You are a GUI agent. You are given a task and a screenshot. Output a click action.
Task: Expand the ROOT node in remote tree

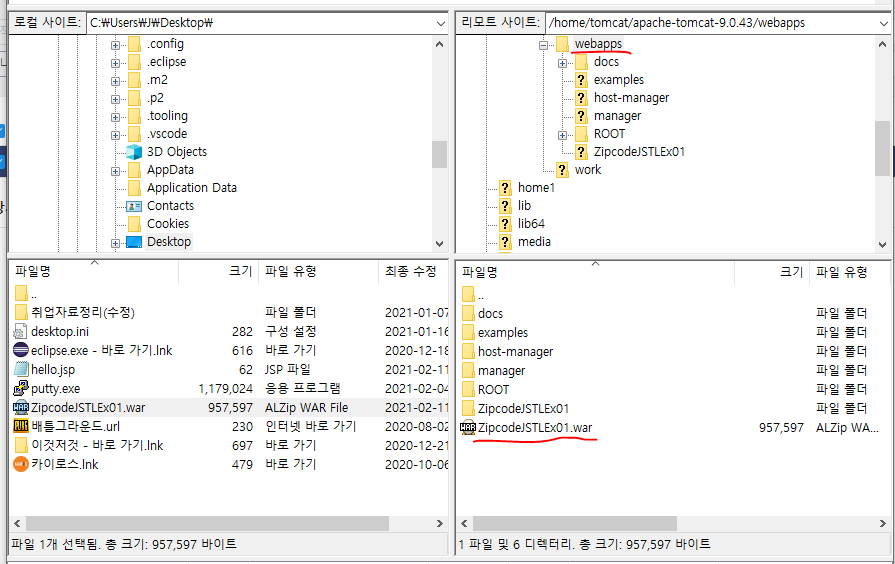coord(562,135)
